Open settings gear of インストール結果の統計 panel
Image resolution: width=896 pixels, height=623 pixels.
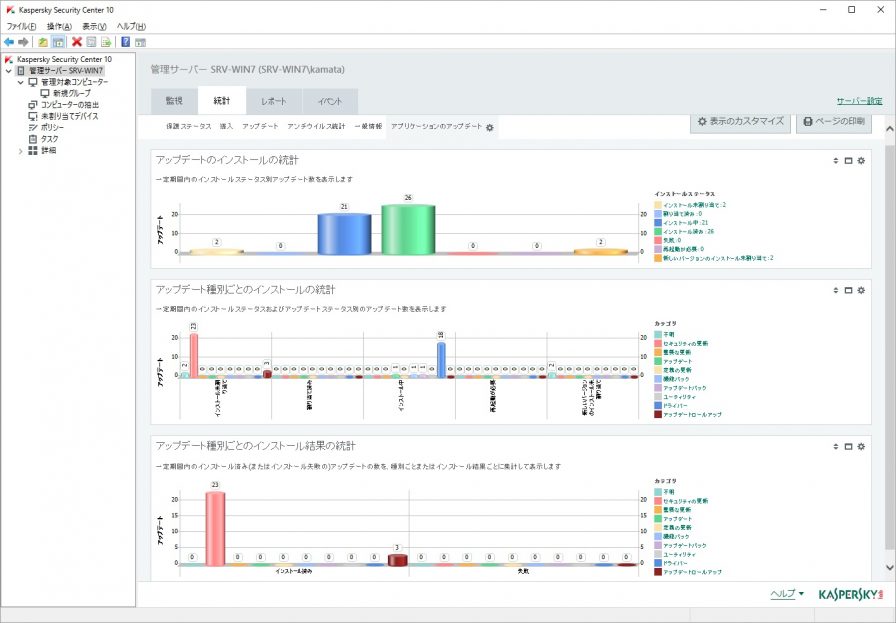(861, 446)
